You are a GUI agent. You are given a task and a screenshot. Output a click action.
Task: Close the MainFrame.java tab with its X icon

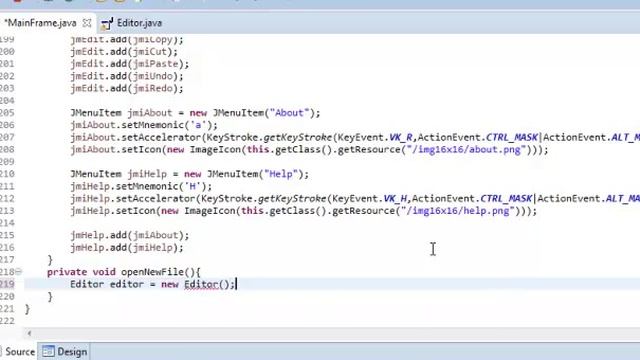click(x=87, y=23)
